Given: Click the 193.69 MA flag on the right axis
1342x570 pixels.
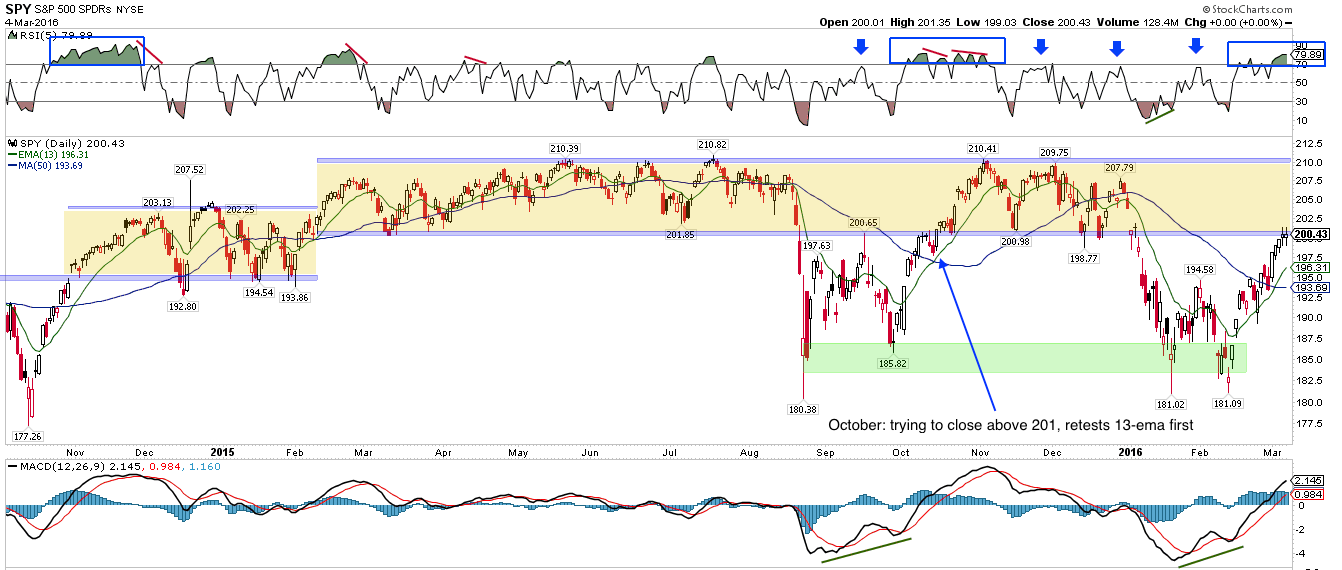Looking at the screenshot, I should [1308, 286].
